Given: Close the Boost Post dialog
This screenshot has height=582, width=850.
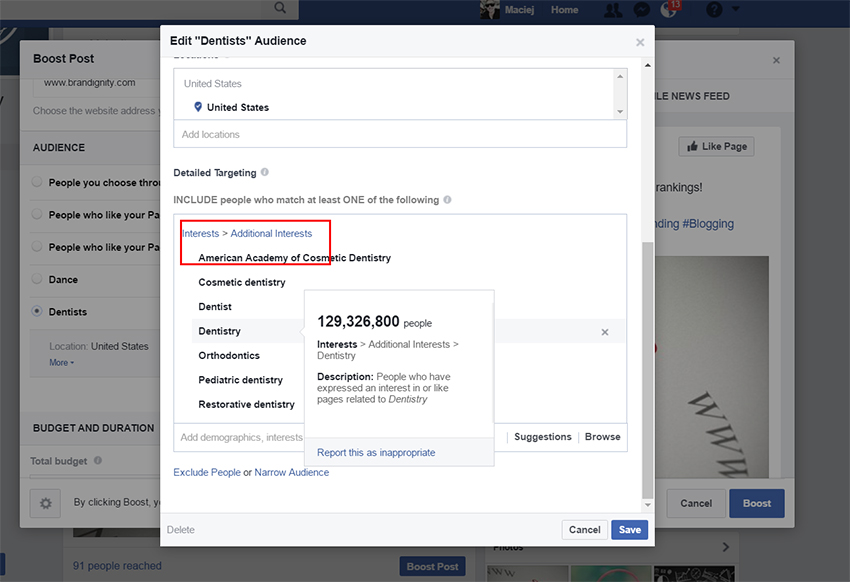Looking at the screenshot, I should 776,60.
